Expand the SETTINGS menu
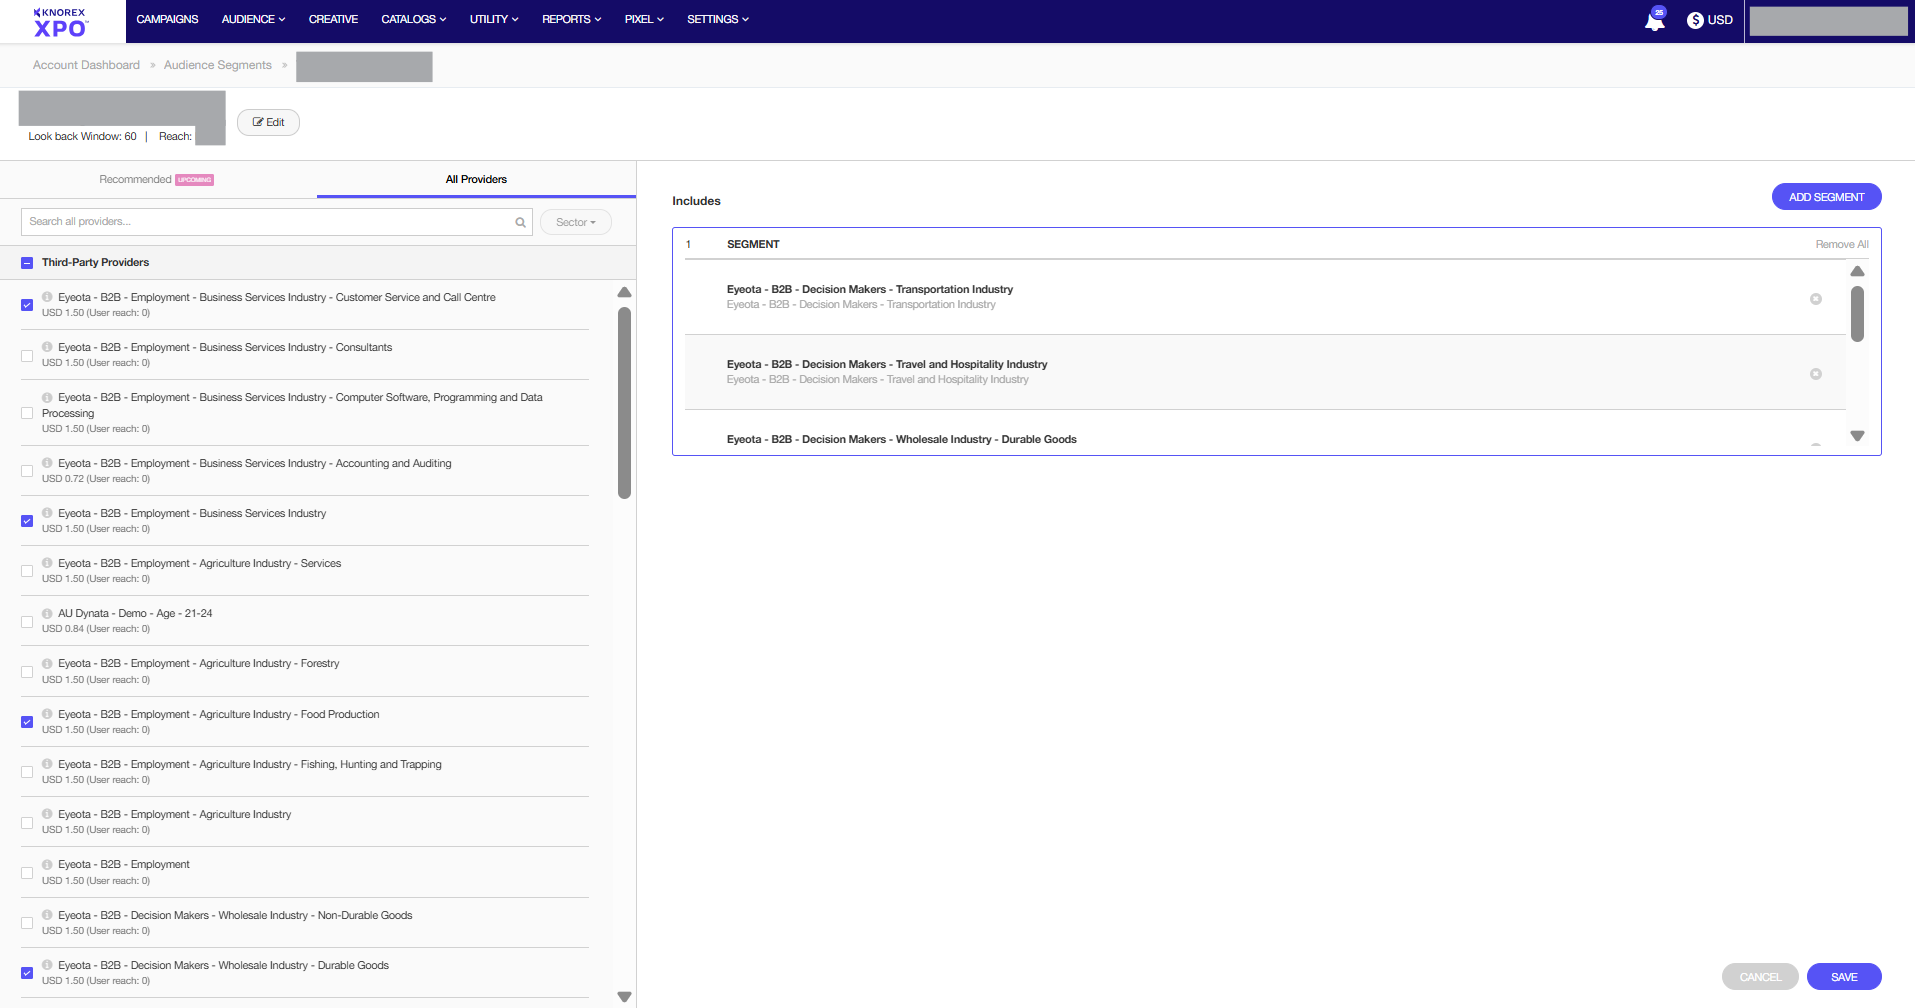1915x1008 pixels. [718, 19]
